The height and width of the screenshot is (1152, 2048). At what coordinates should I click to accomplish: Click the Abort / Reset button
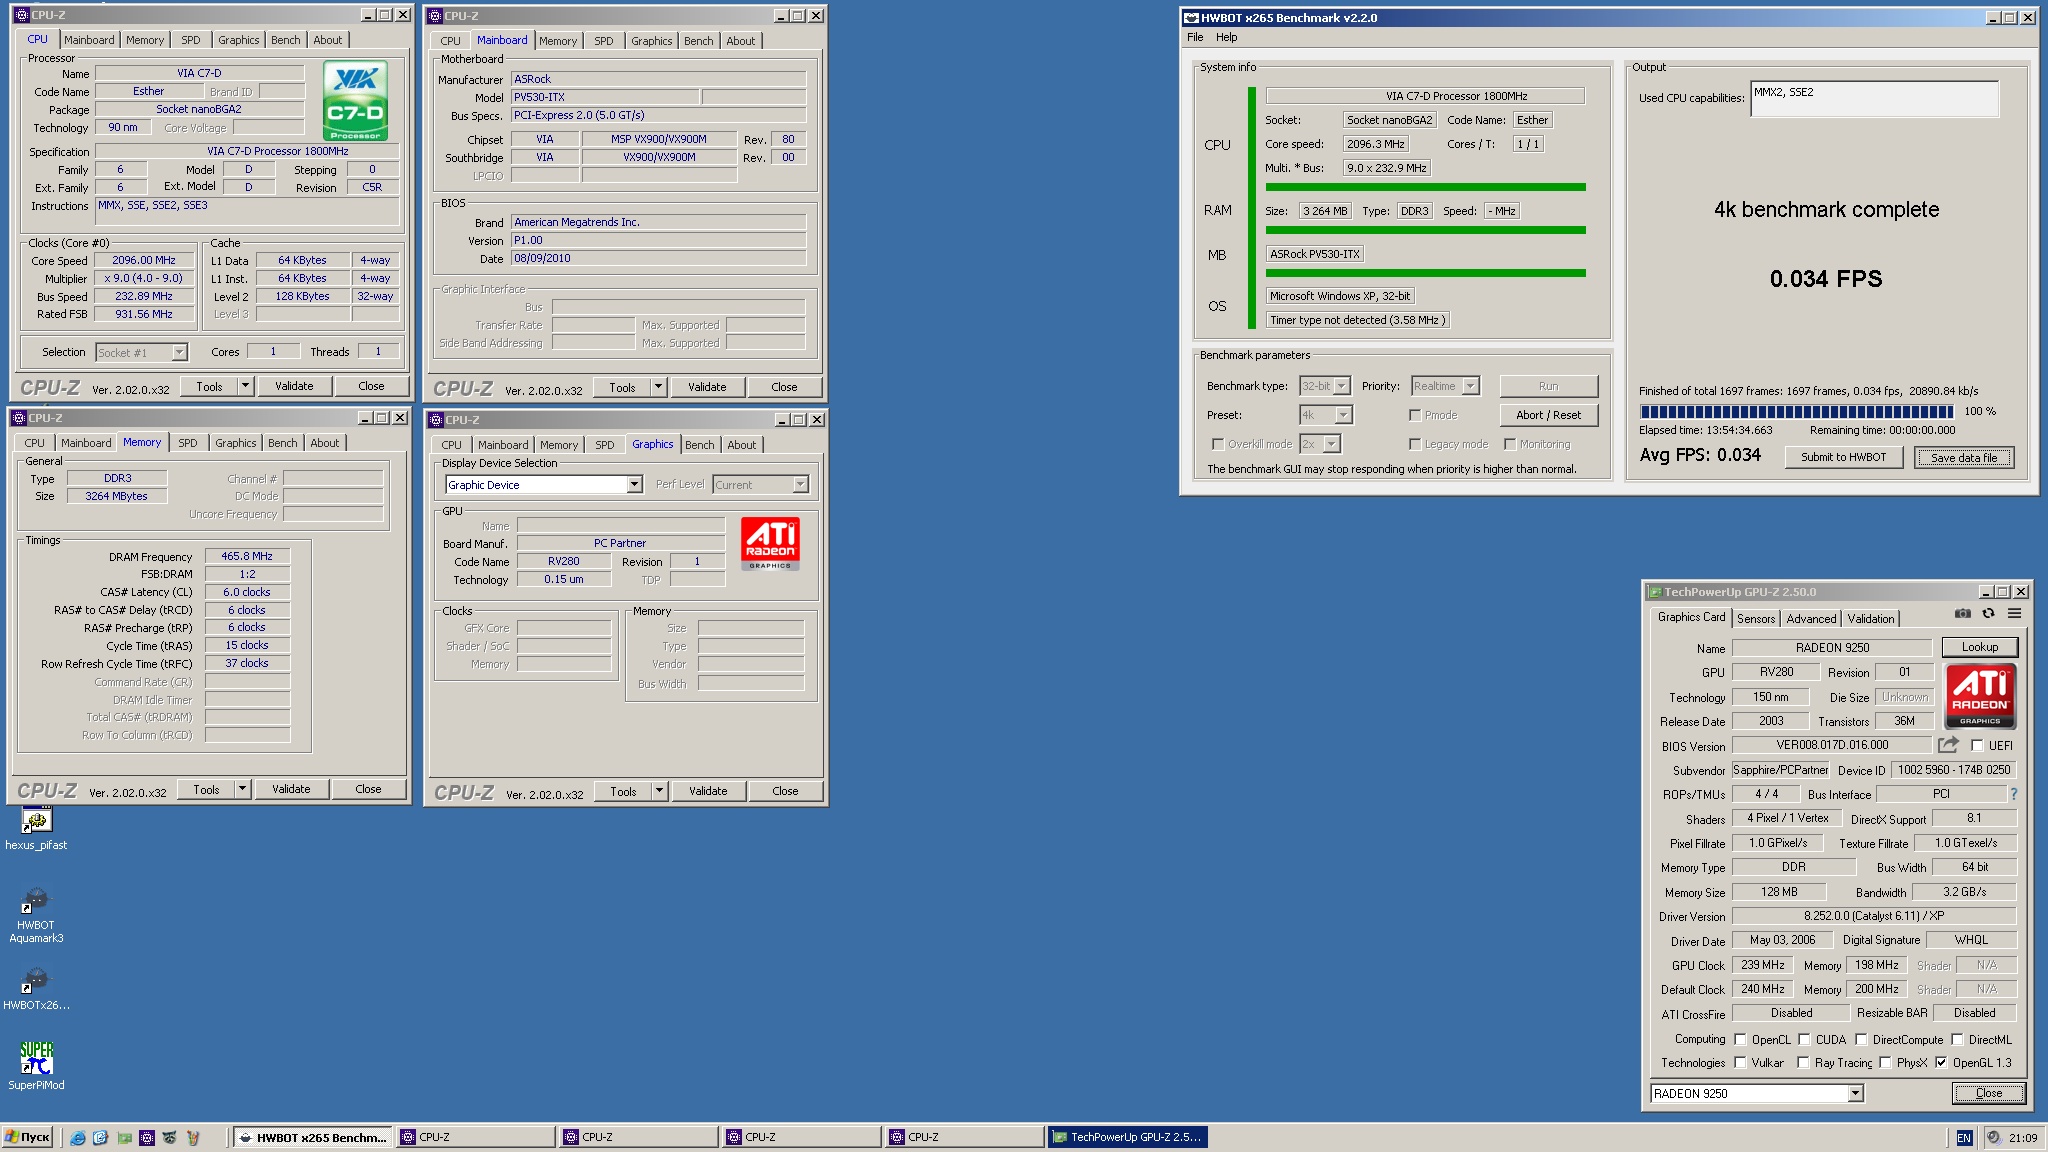pos(1548,415)
